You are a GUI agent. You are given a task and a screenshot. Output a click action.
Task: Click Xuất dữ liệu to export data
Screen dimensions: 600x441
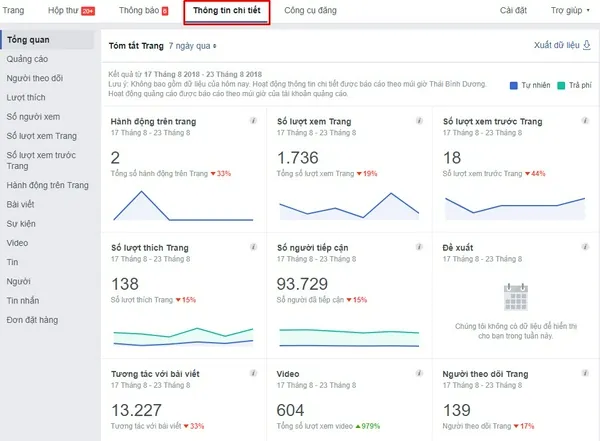click(562, 46)
